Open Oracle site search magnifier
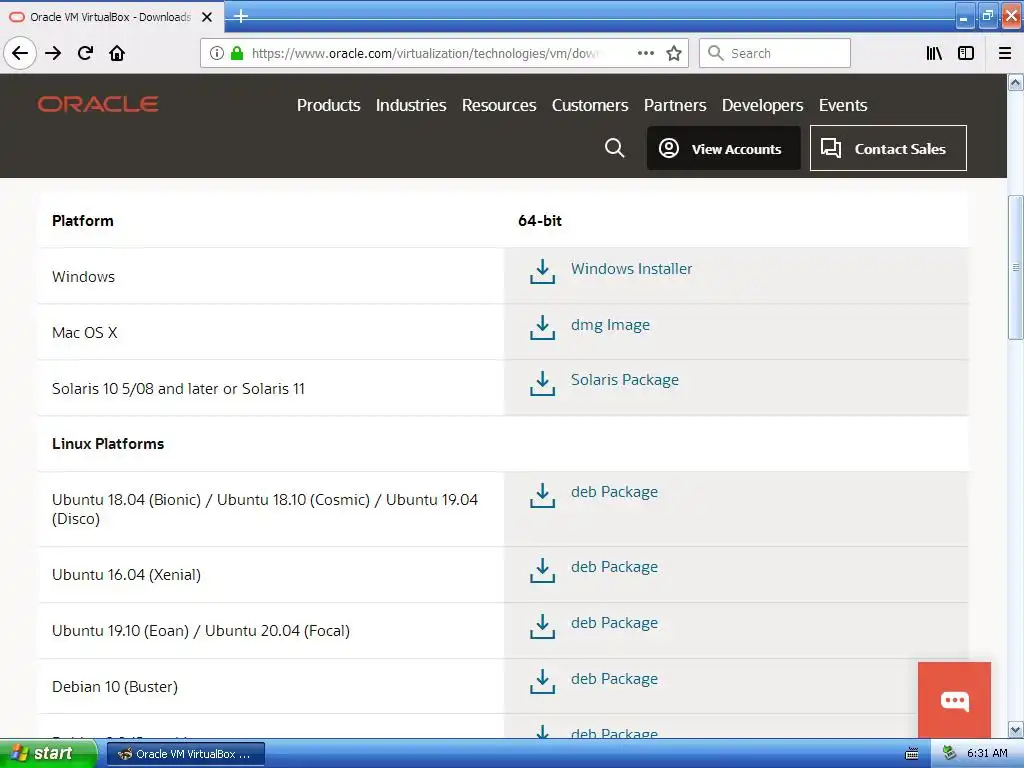This screenshot has width=1024, height=768. click(x=615, y=148)
